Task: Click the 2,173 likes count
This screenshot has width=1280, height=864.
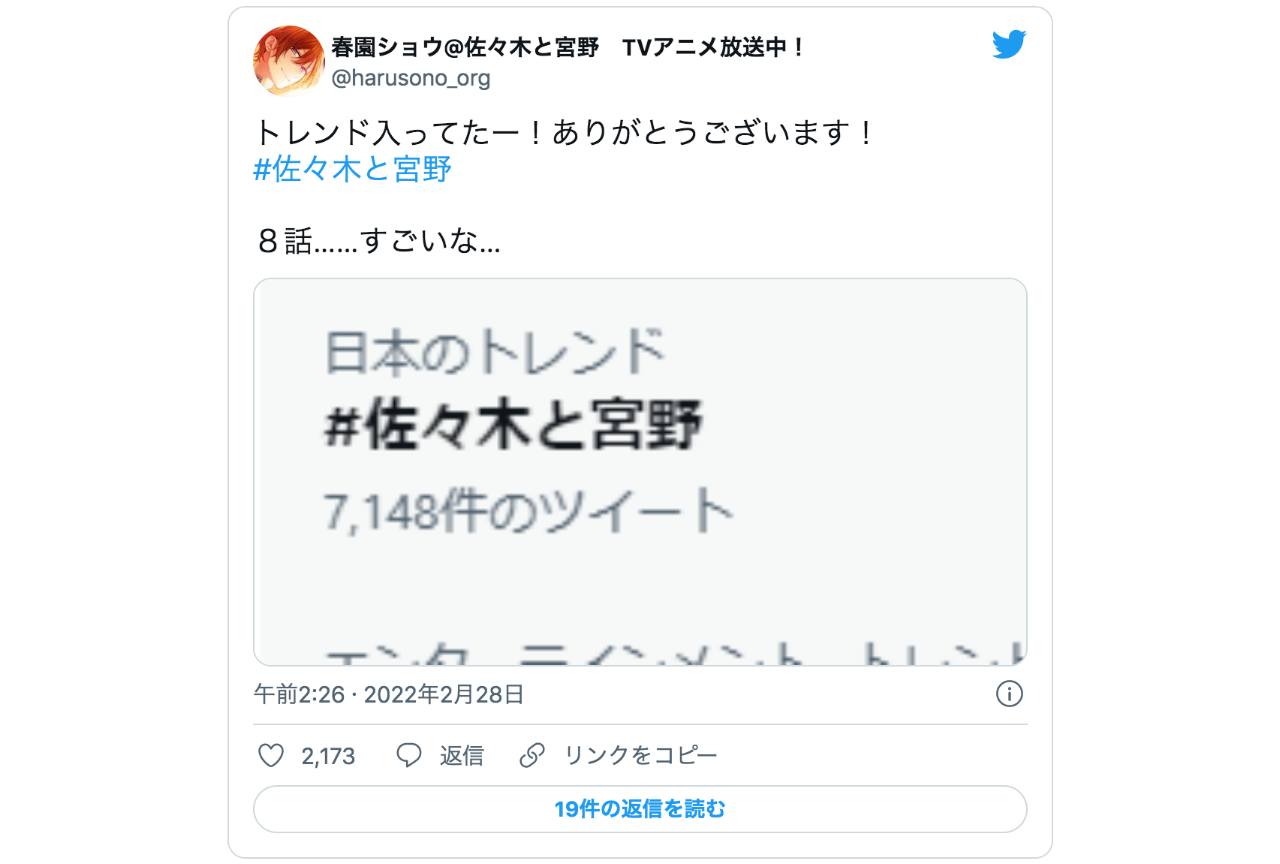Action: (328, 756)
